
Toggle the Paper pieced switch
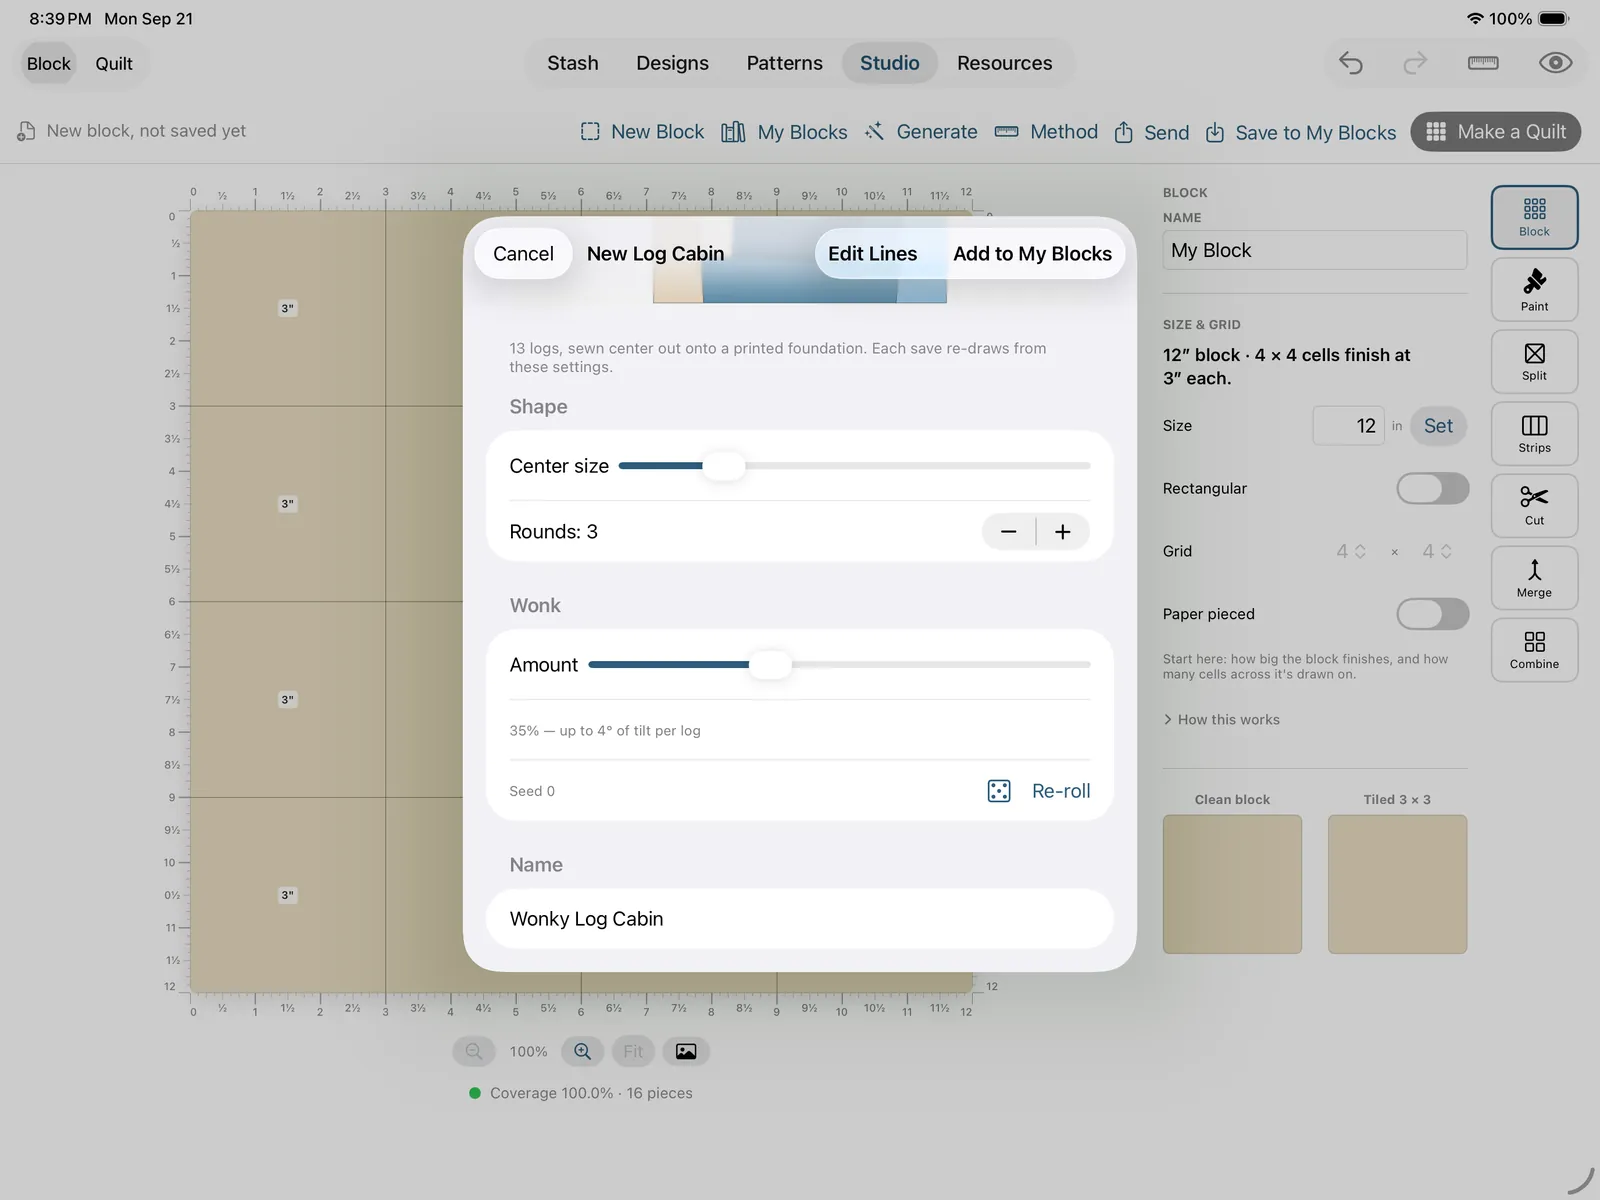[x=1433, y=614]
